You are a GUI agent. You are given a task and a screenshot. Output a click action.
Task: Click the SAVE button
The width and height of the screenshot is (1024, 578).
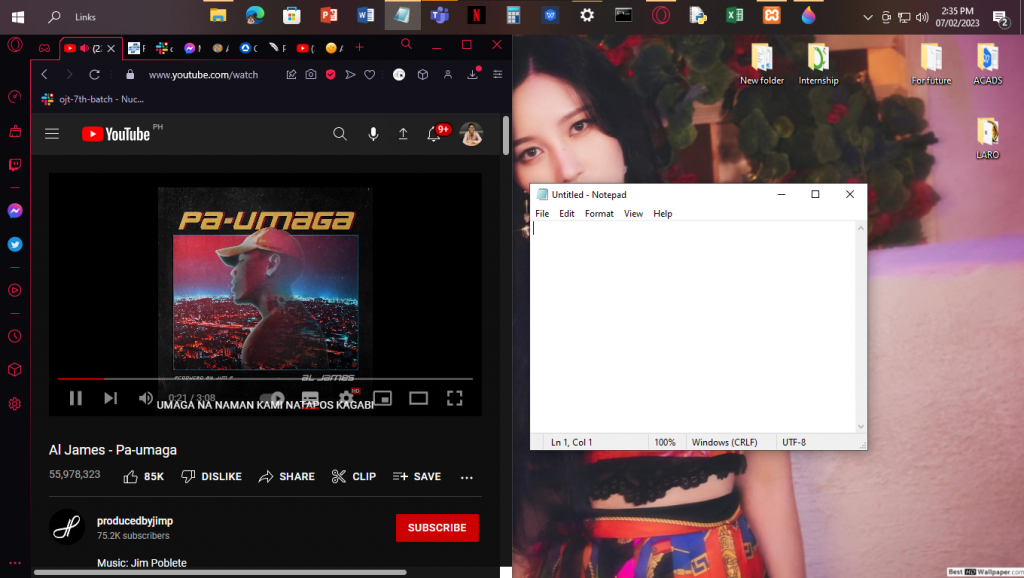[417, 477]
